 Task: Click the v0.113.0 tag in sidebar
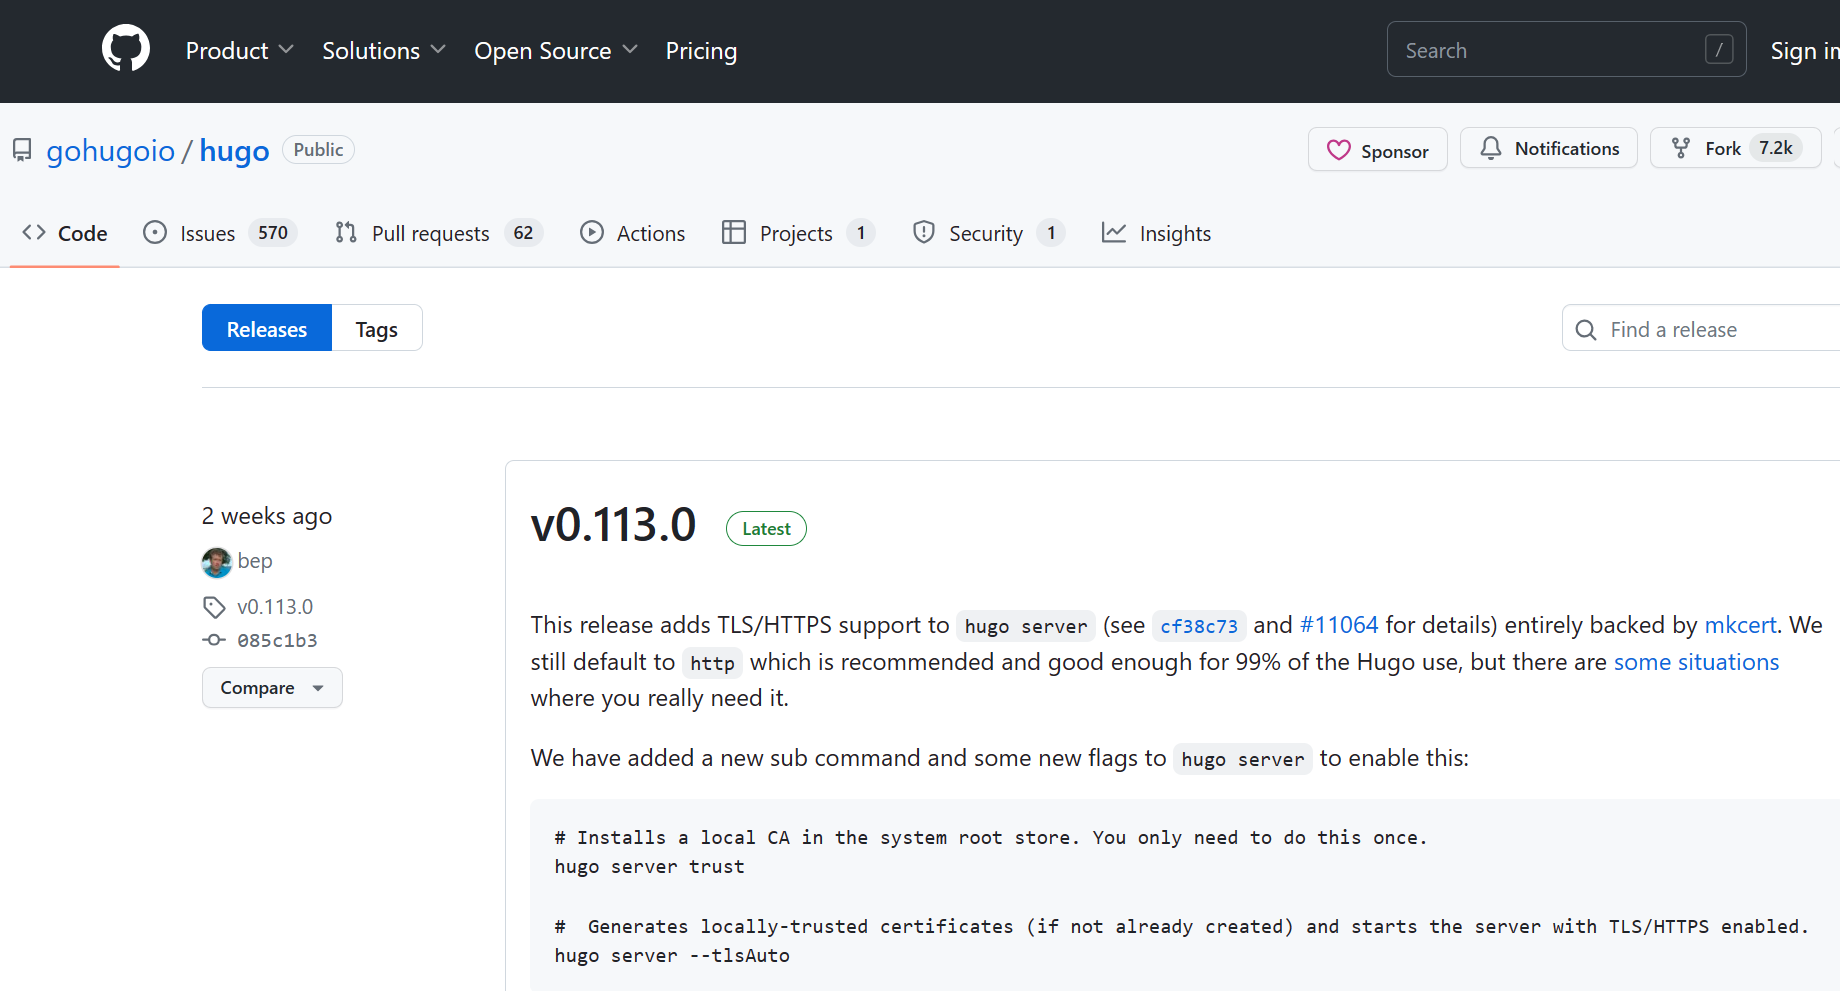pos(274,607)
